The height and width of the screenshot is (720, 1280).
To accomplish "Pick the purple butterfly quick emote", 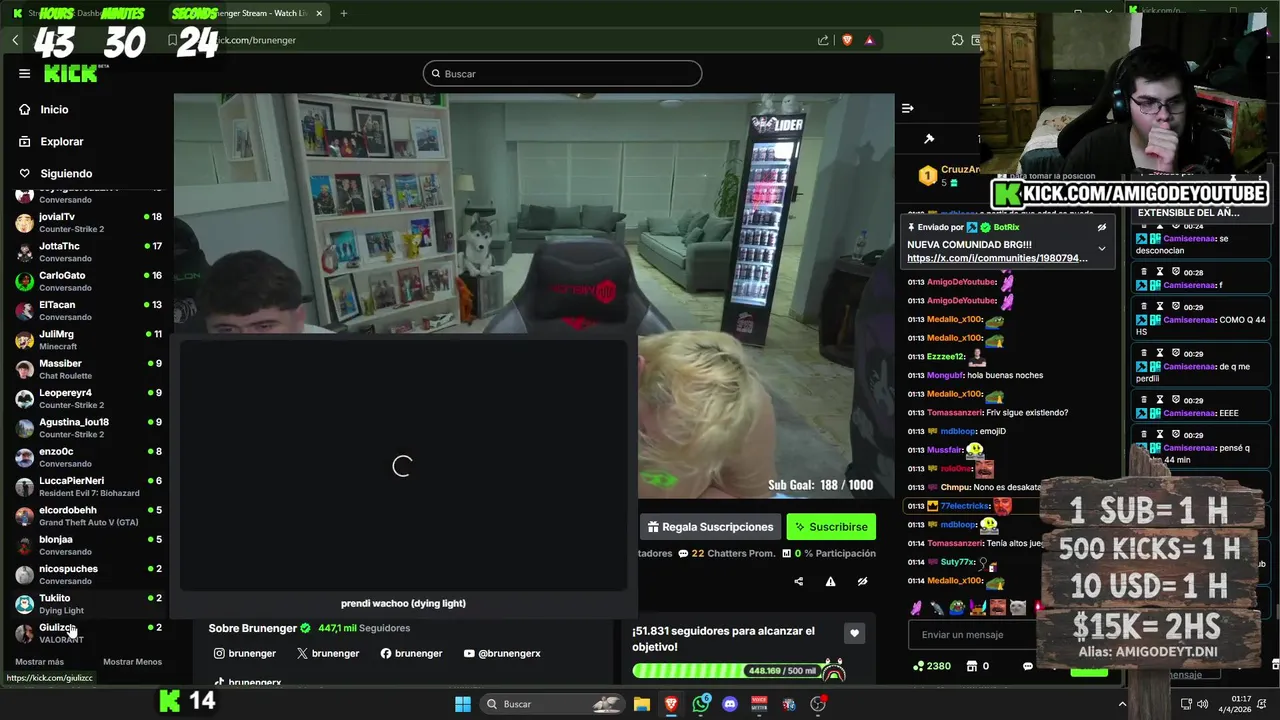I will tap(917, 607).
